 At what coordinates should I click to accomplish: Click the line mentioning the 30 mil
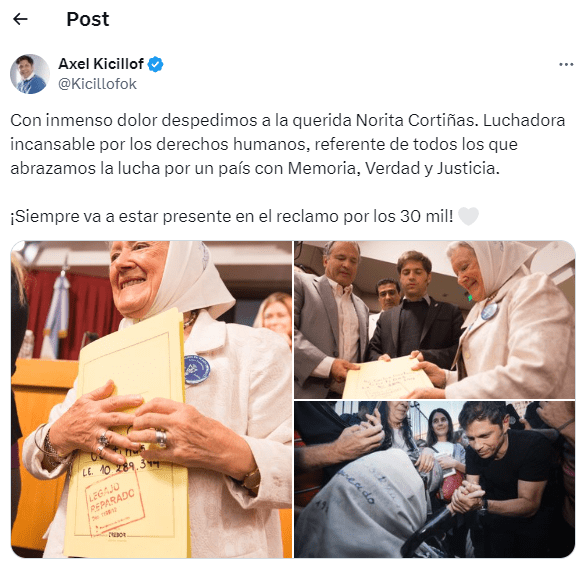click(x=232, y=216)
